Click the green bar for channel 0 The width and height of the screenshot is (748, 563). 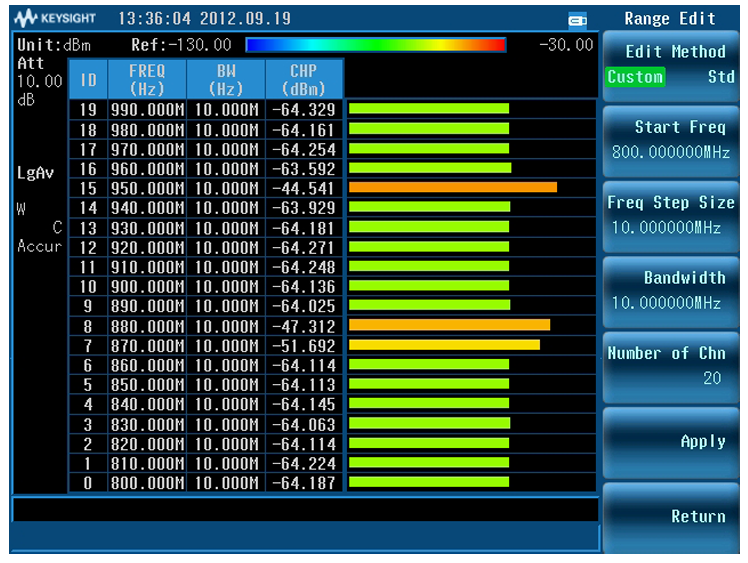pos(429,482)
